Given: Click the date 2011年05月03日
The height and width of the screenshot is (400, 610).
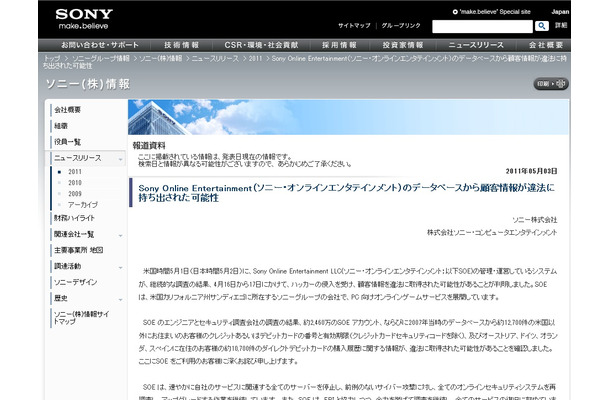Looking at the screenshot, I should [x=531, y=171].
